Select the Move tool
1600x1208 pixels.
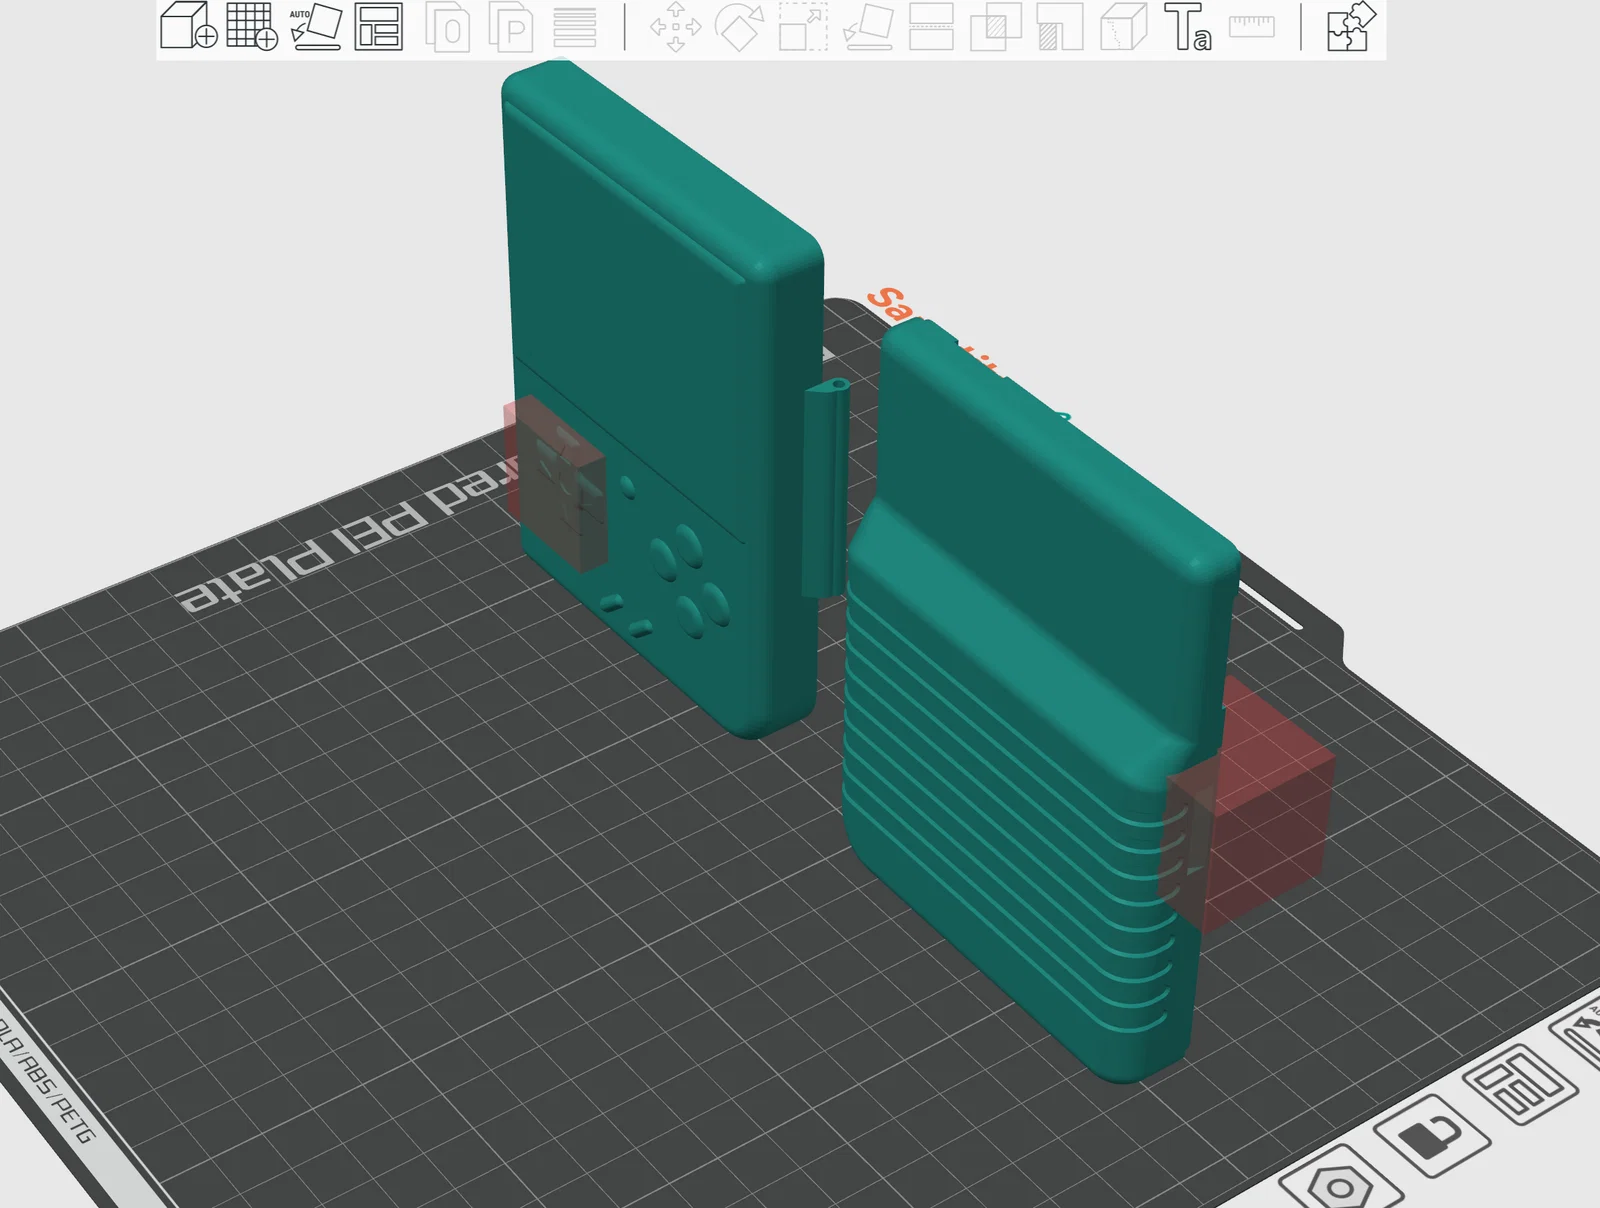click(x=676, y=26)
